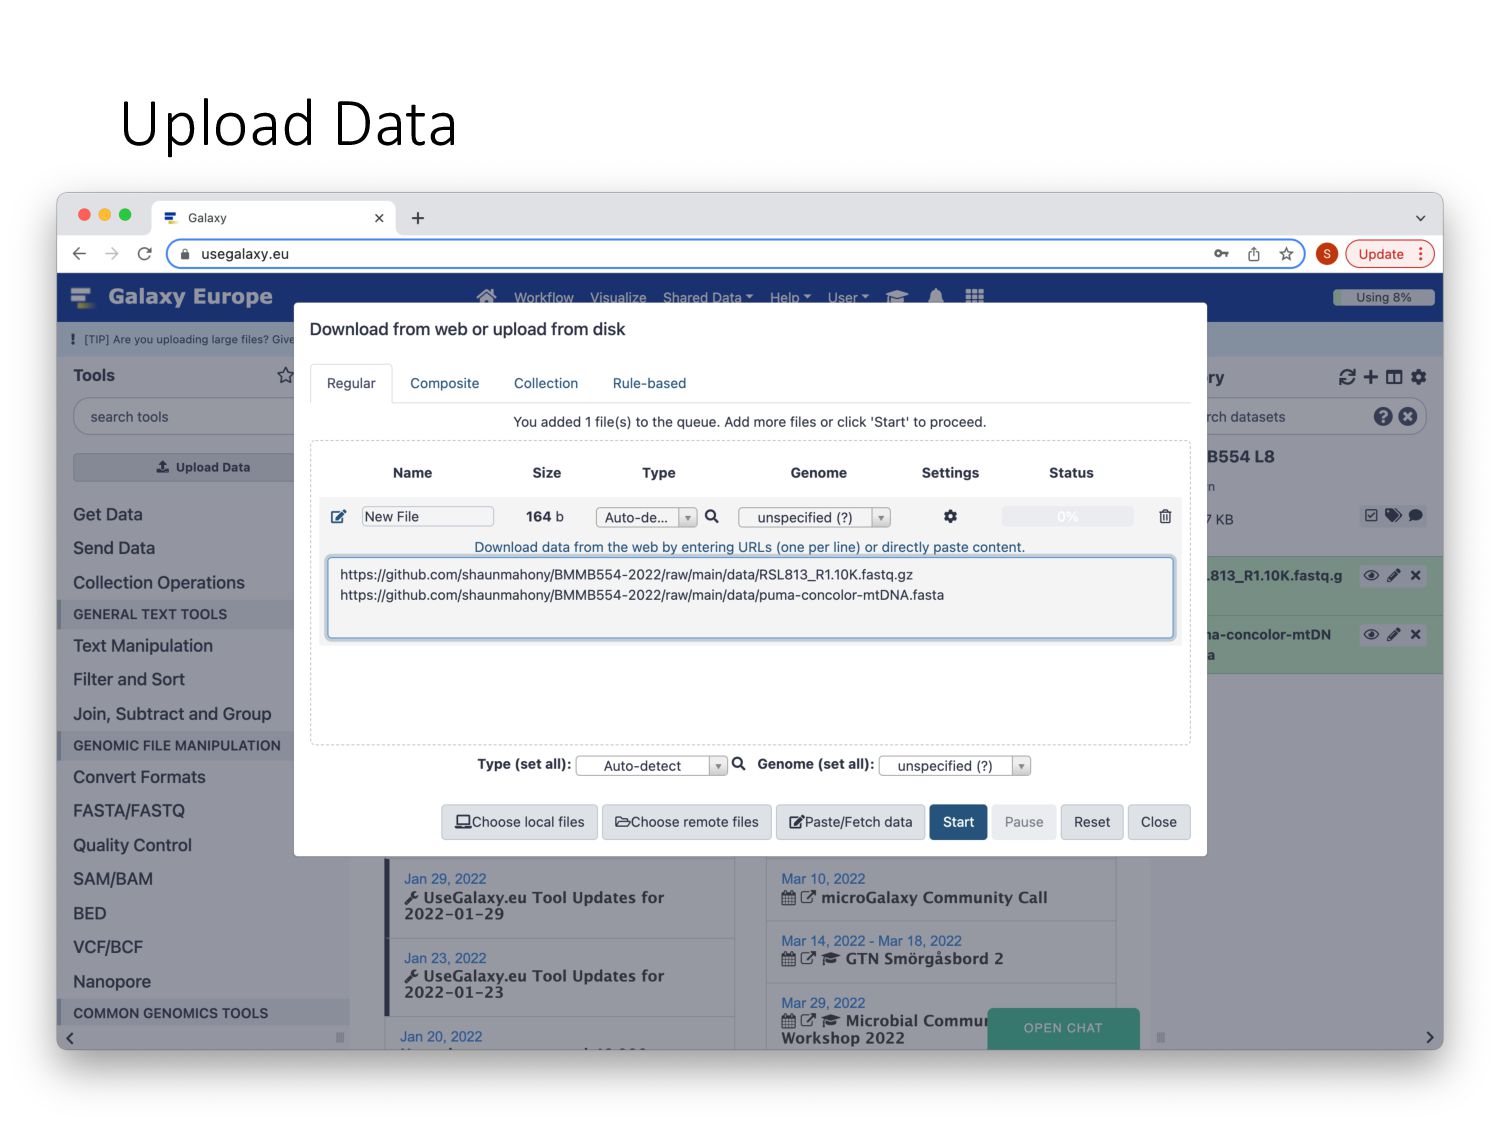Expand the User menu
This screenshot has width=1500, height=1125.
tap(848, 297)
